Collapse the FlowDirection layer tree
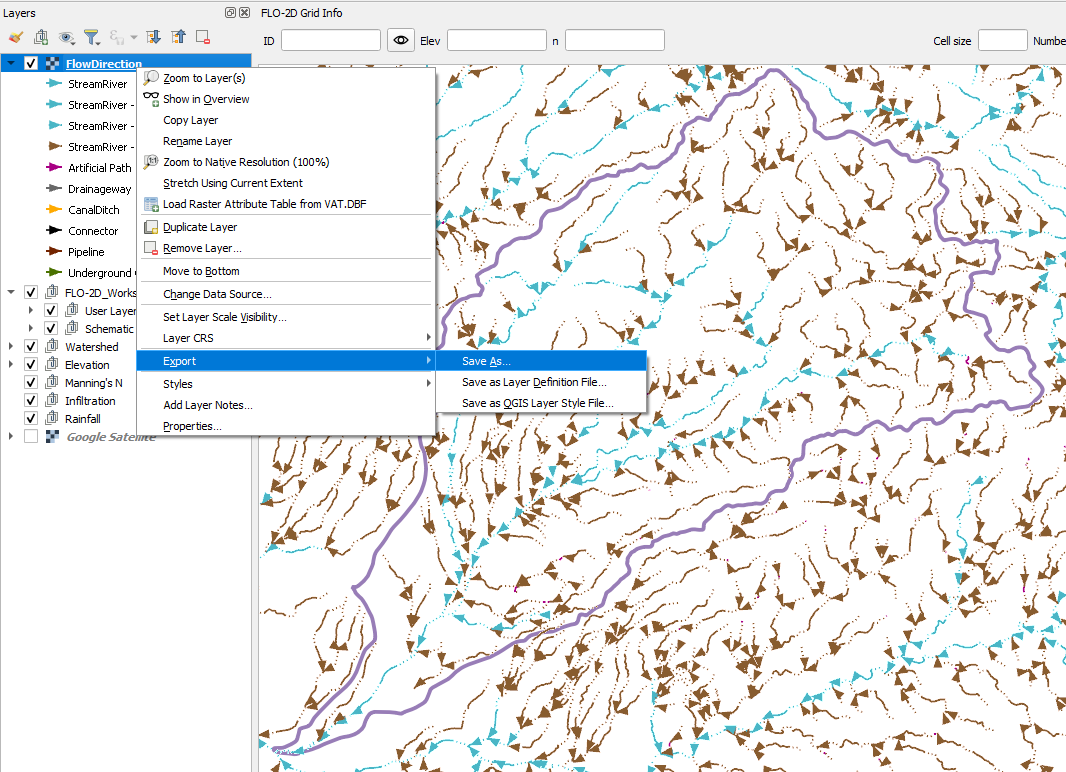 (x=11, y=64)
